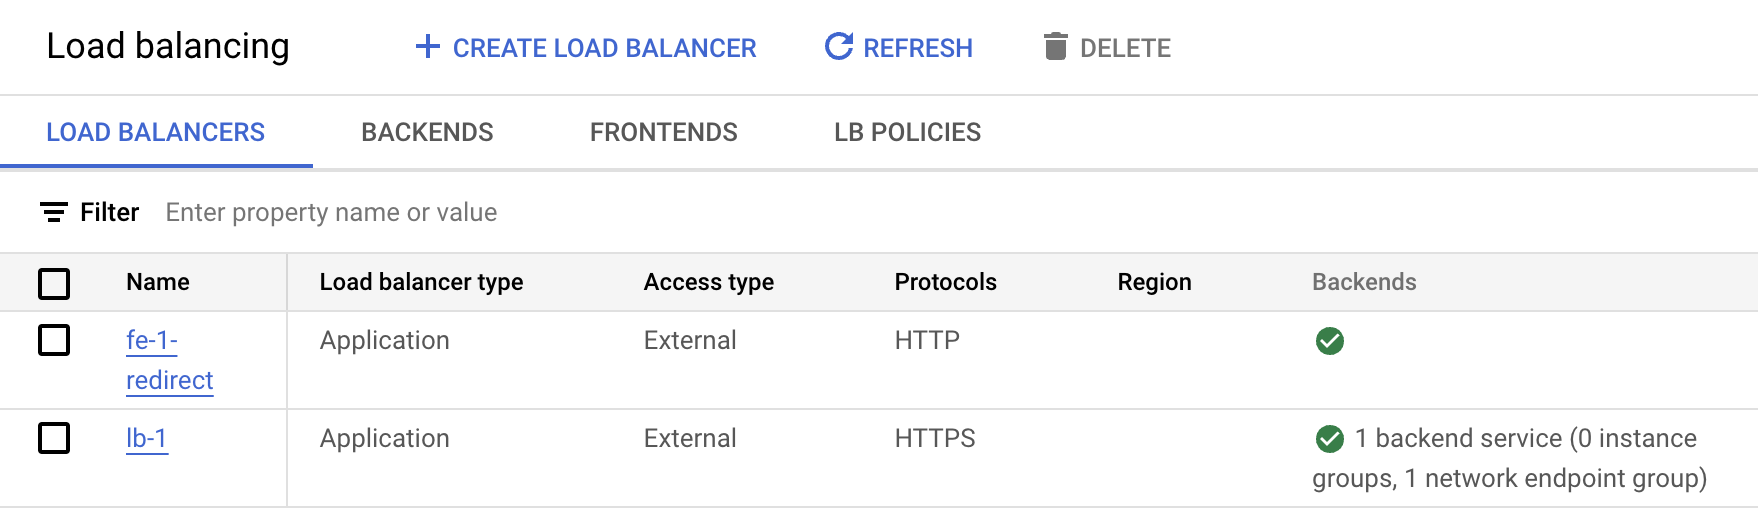Click the Load balancer type column header
This screenshot has width=1758, height=530.
click(421, 282)
